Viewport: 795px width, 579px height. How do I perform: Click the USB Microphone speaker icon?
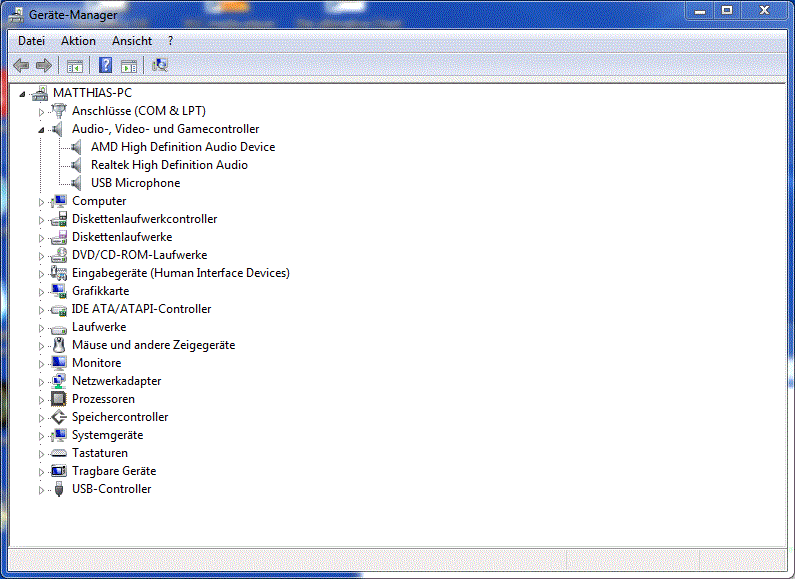76,183
